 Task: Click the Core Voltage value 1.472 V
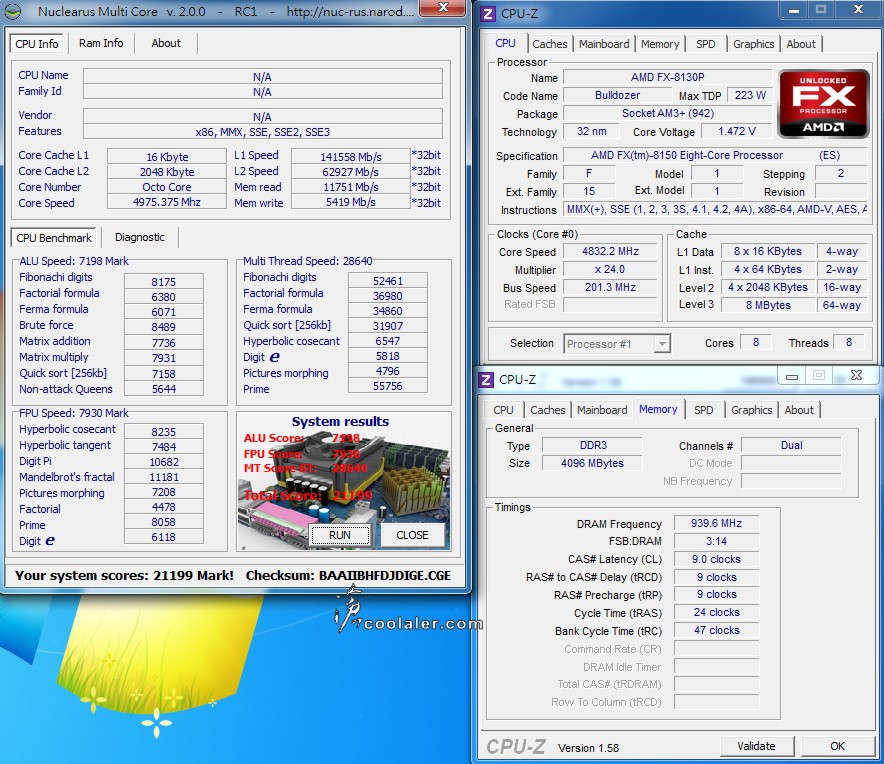(736, 131)
